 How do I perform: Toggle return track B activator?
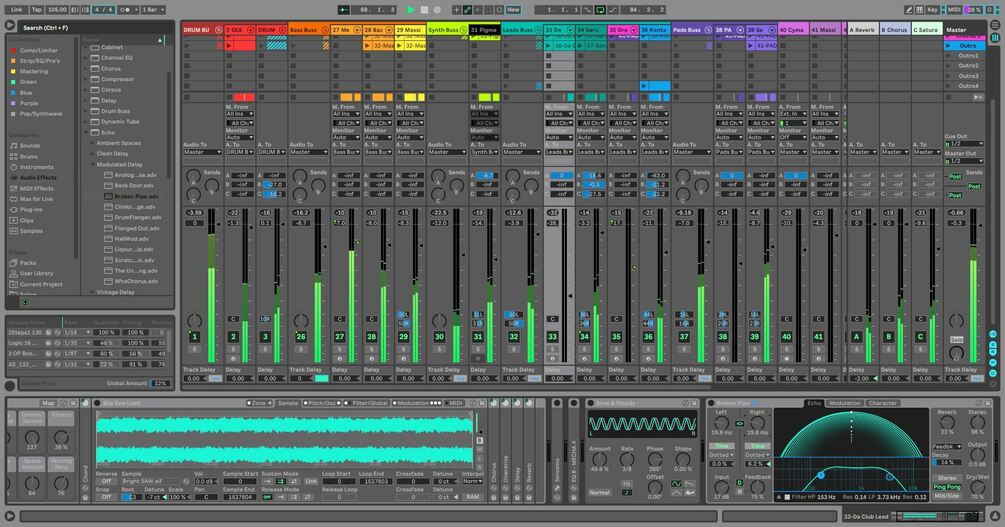click(x=888, y=337)
